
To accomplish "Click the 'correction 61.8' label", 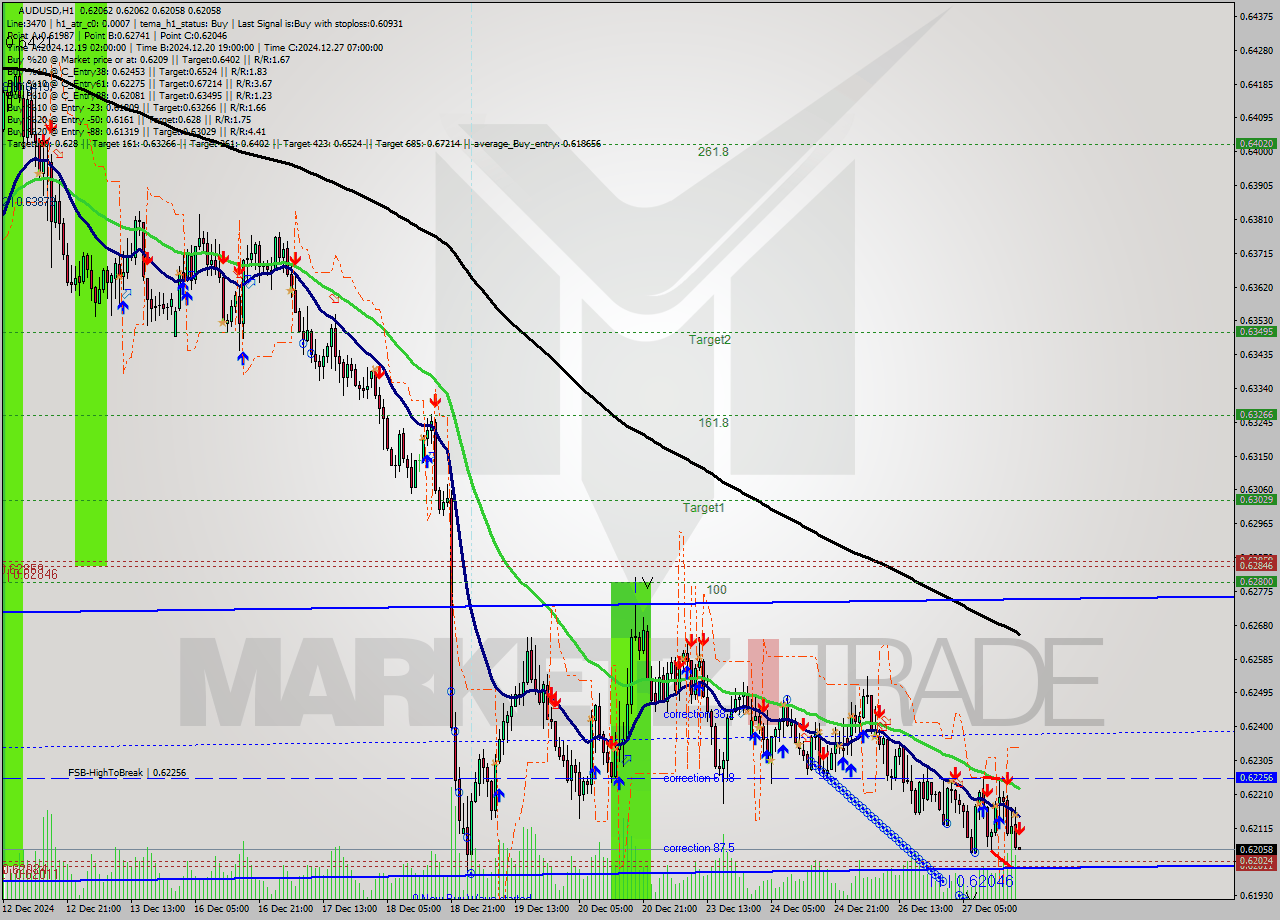I will pyautogui.click(x=699, y=778).
